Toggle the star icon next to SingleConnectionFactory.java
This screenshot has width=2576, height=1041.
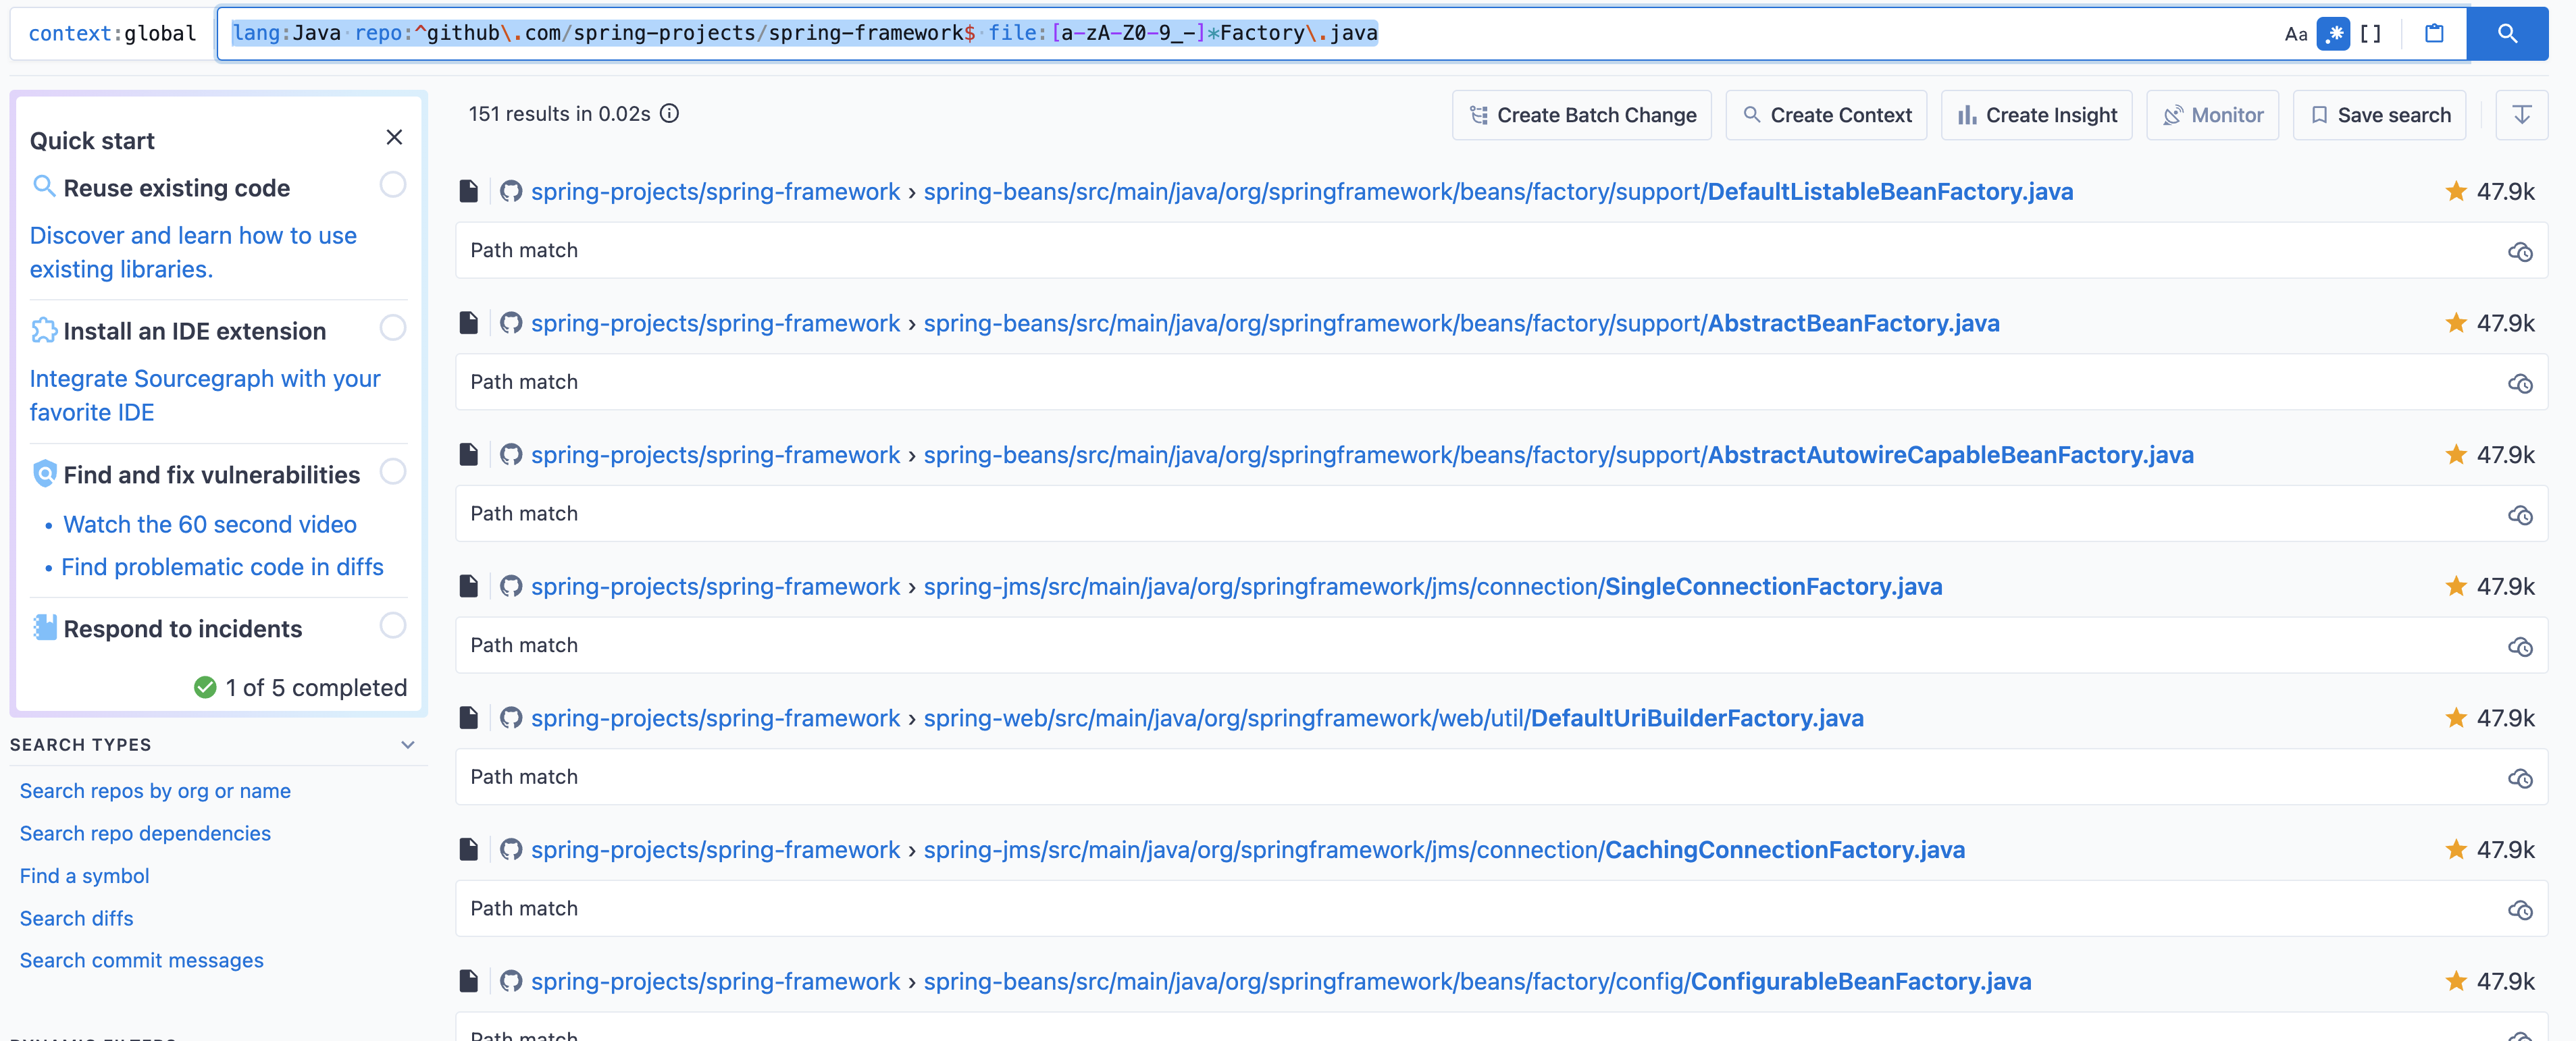(x=2458, y=585)
